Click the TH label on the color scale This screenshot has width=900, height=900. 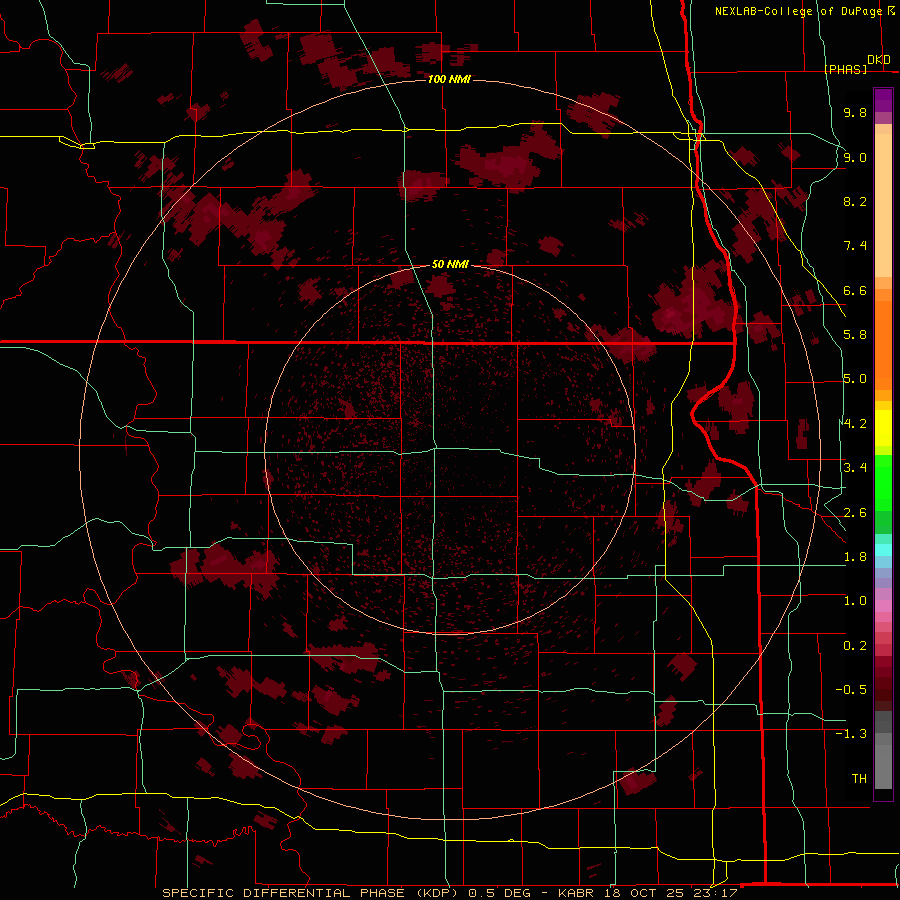(859, 779)
